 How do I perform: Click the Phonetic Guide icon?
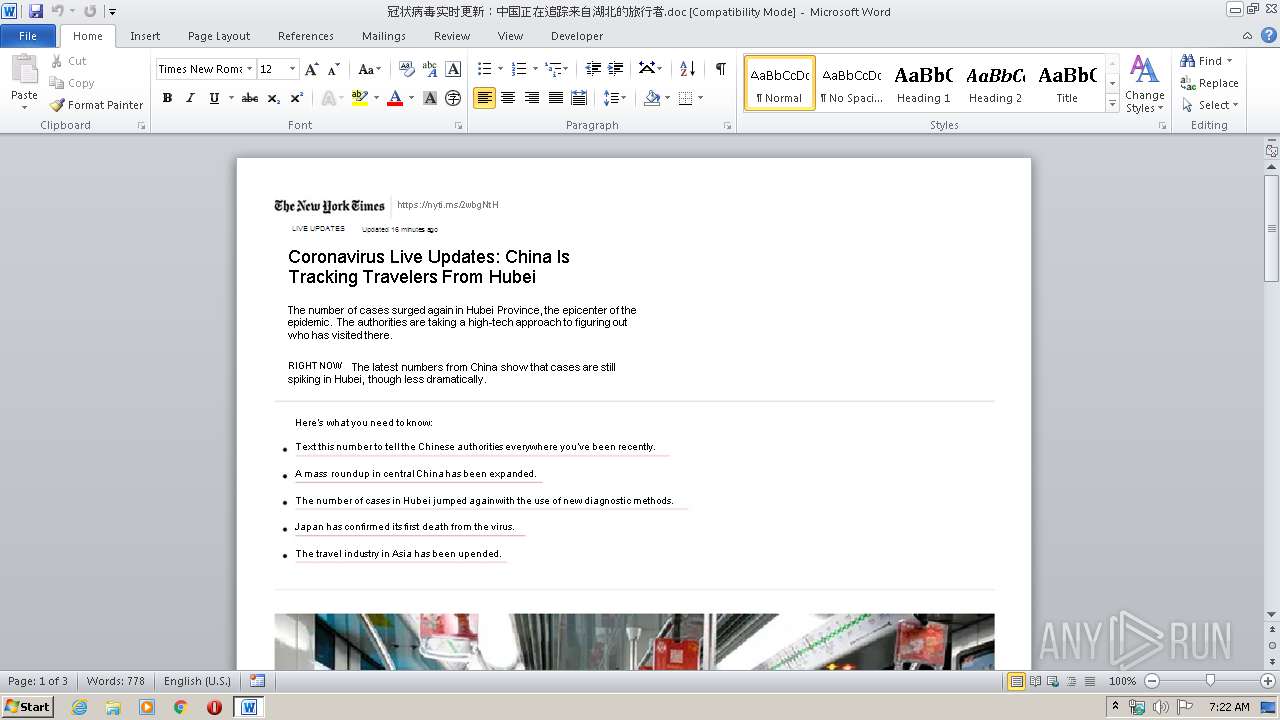(430, 69)
